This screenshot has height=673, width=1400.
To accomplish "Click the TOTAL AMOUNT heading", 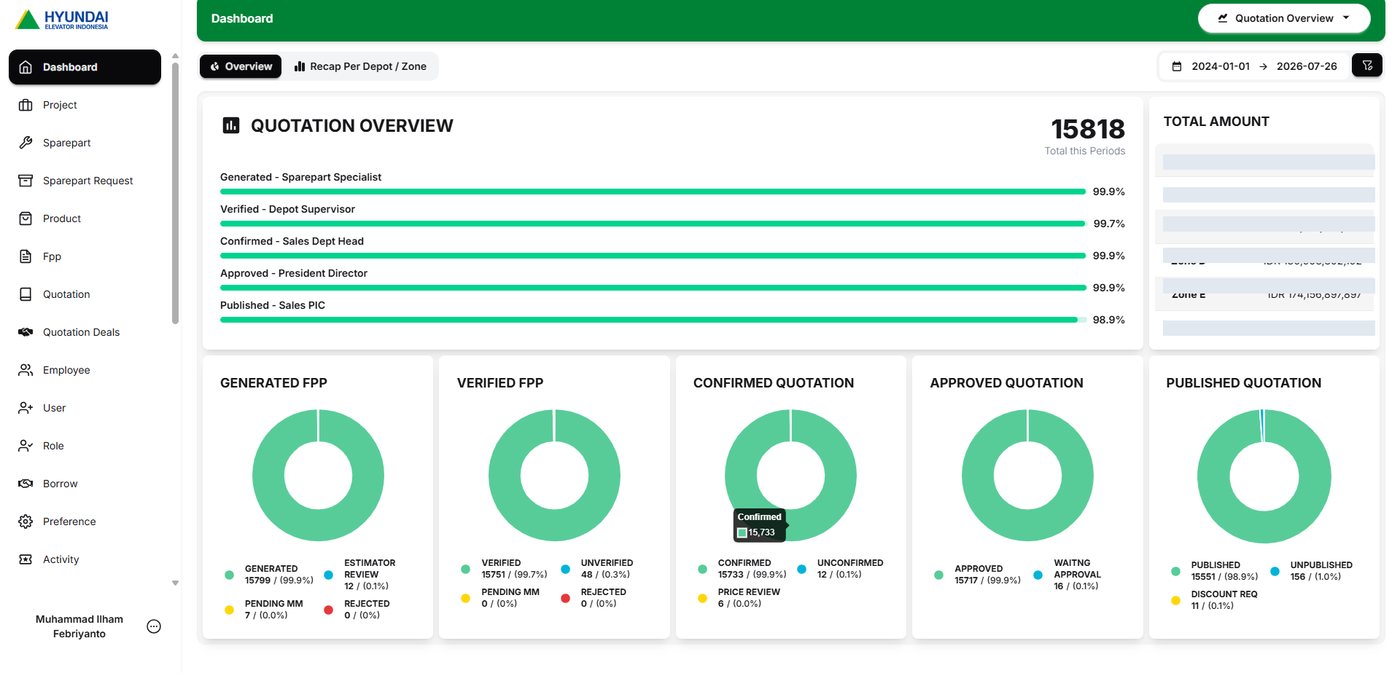I will [1216, 121].
